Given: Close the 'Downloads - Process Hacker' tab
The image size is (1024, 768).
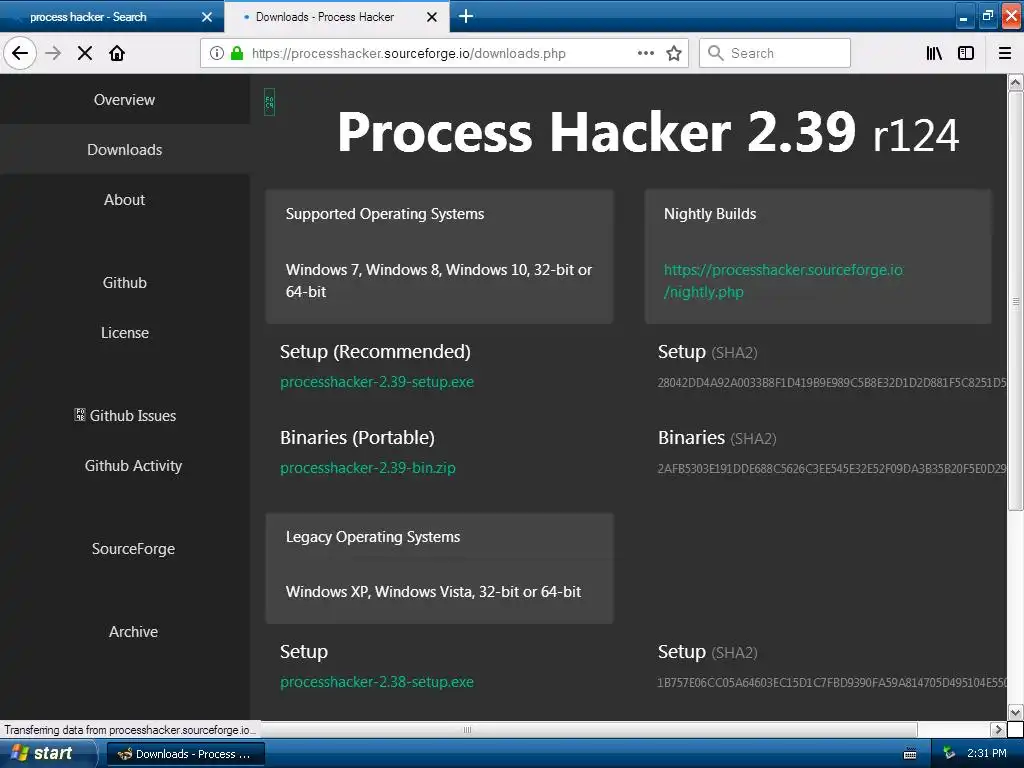Looking at the screenshot, I should pyautogui.click(x=432, y=17).
